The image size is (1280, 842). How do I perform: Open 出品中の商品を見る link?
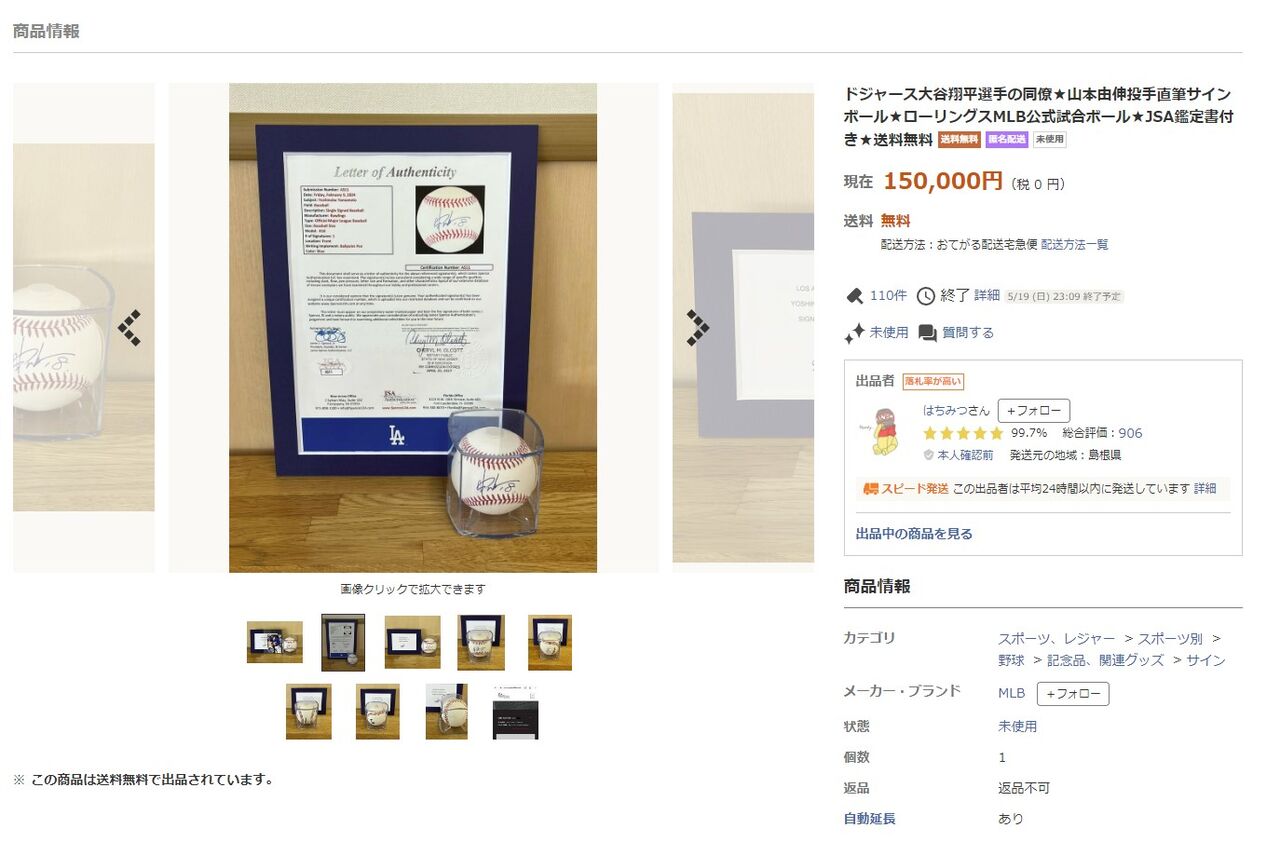pos(914,534)
